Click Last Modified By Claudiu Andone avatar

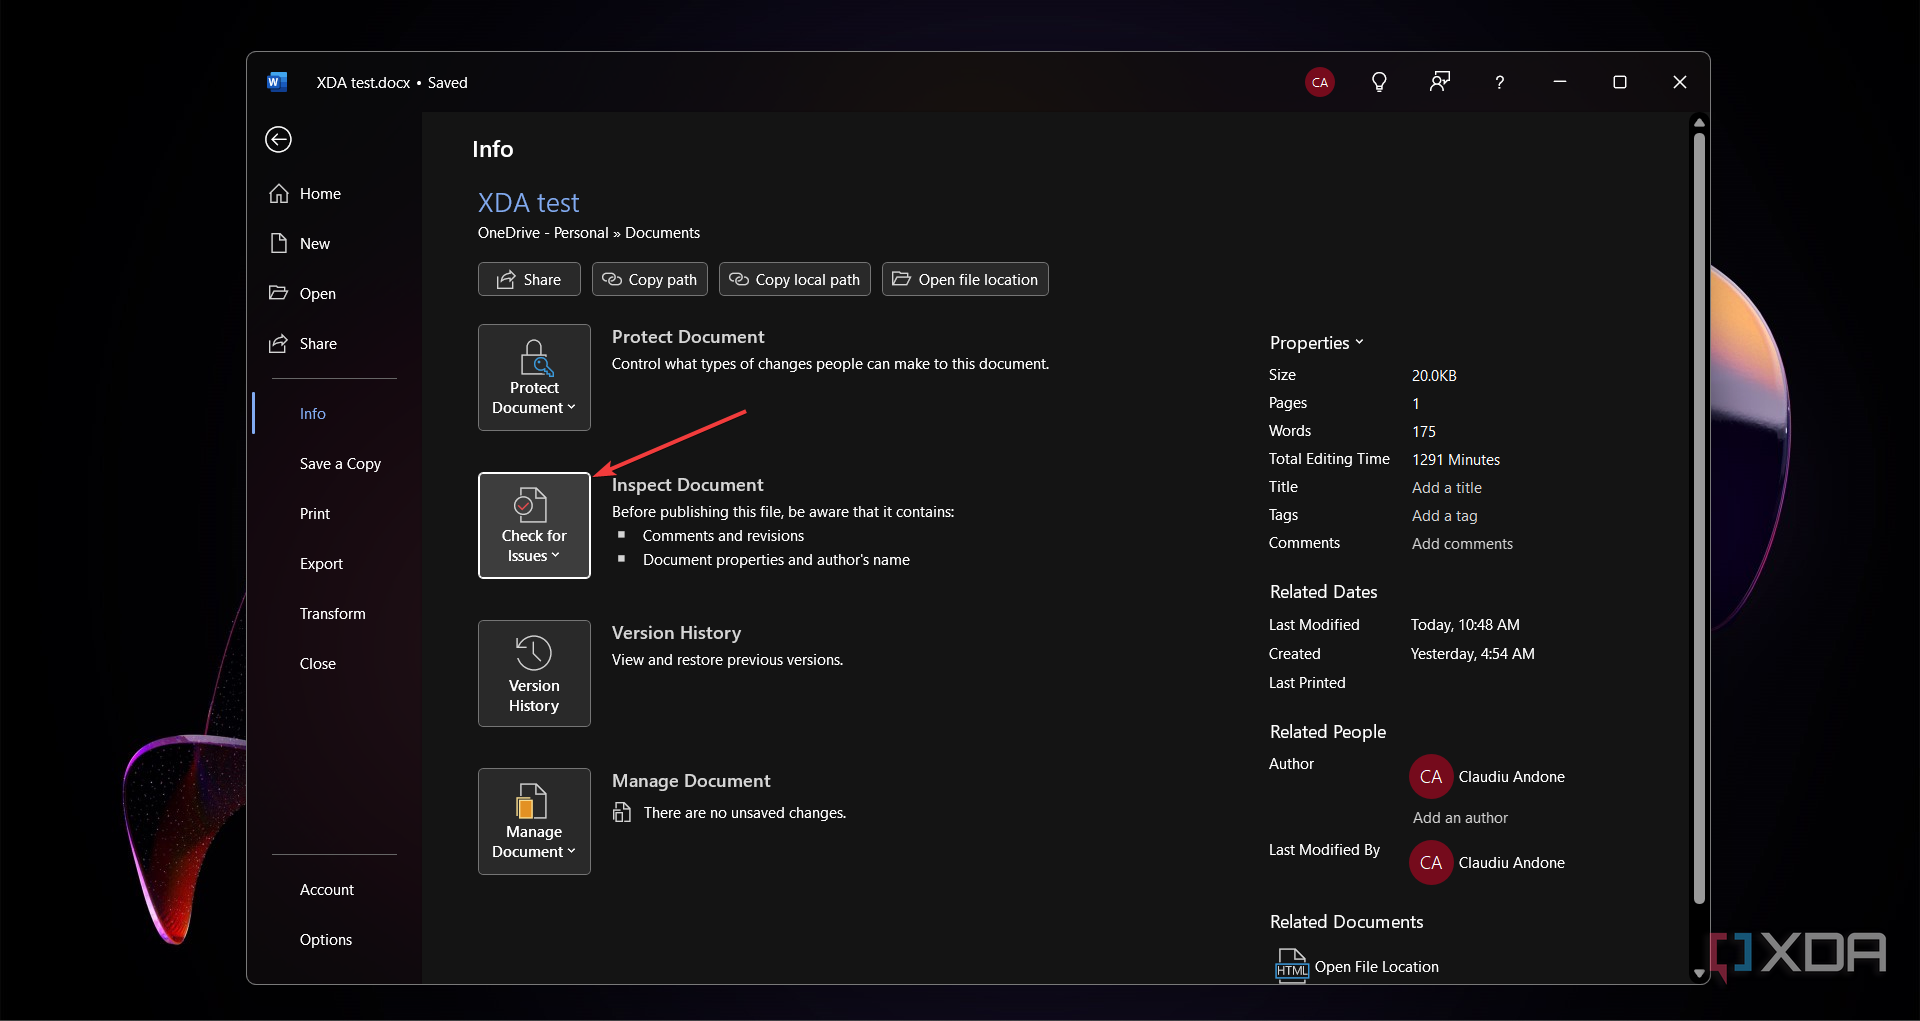pyautogui.click(x=1431, y=863)
